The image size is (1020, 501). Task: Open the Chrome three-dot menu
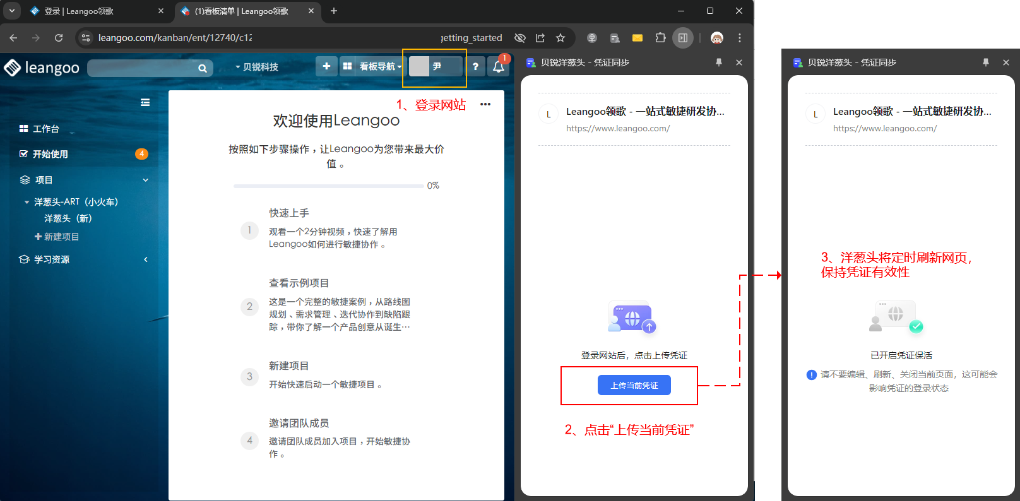740,38
